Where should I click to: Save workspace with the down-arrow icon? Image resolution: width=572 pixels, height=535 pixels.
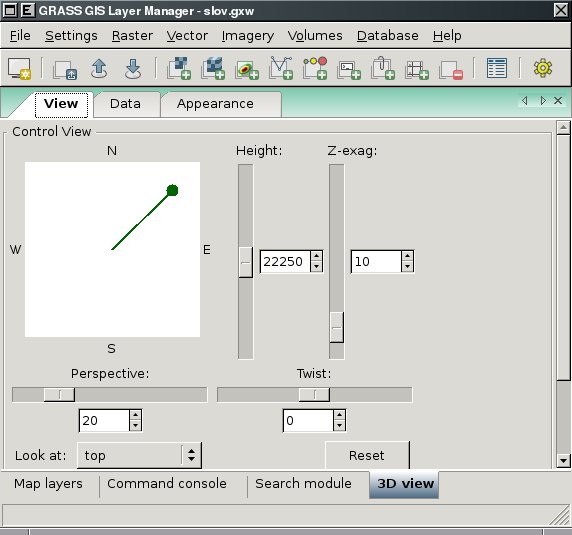133,68
